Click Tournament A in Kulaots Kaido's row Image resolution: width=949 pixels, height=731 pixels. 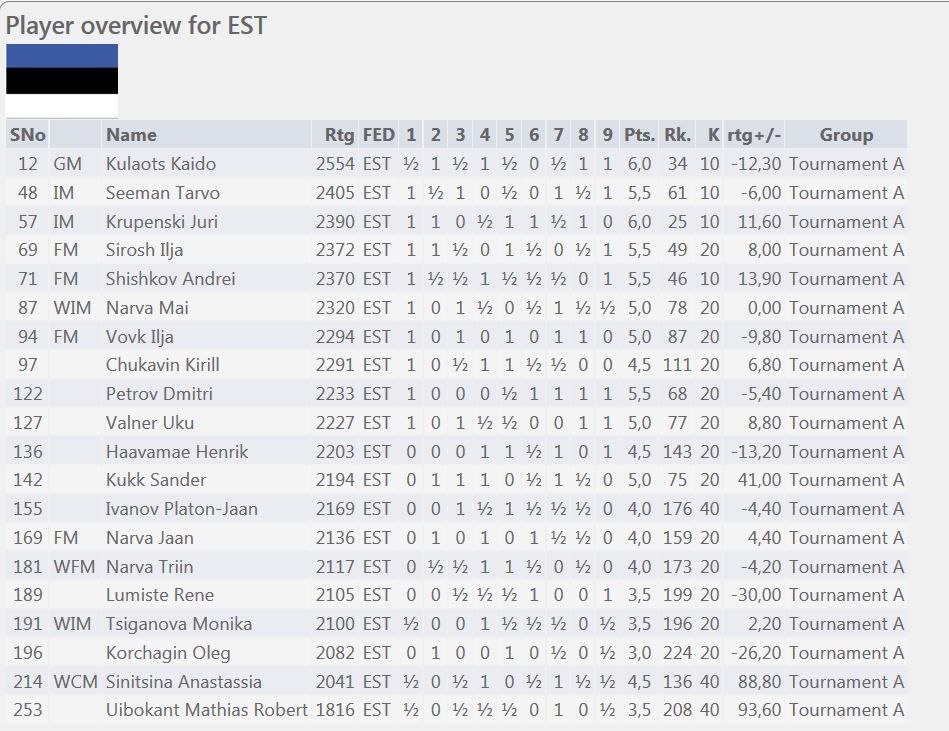click(846, 164)
